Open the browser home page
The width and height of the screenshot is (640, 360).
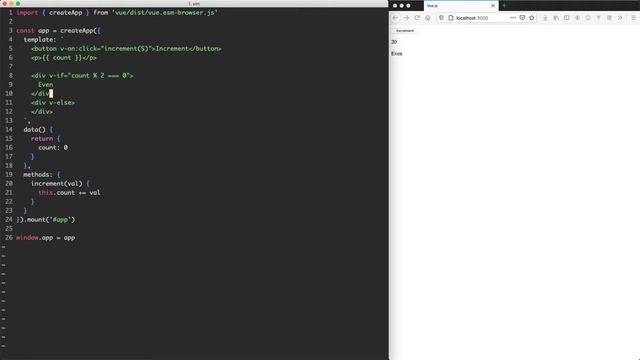(x=428, y=18)
